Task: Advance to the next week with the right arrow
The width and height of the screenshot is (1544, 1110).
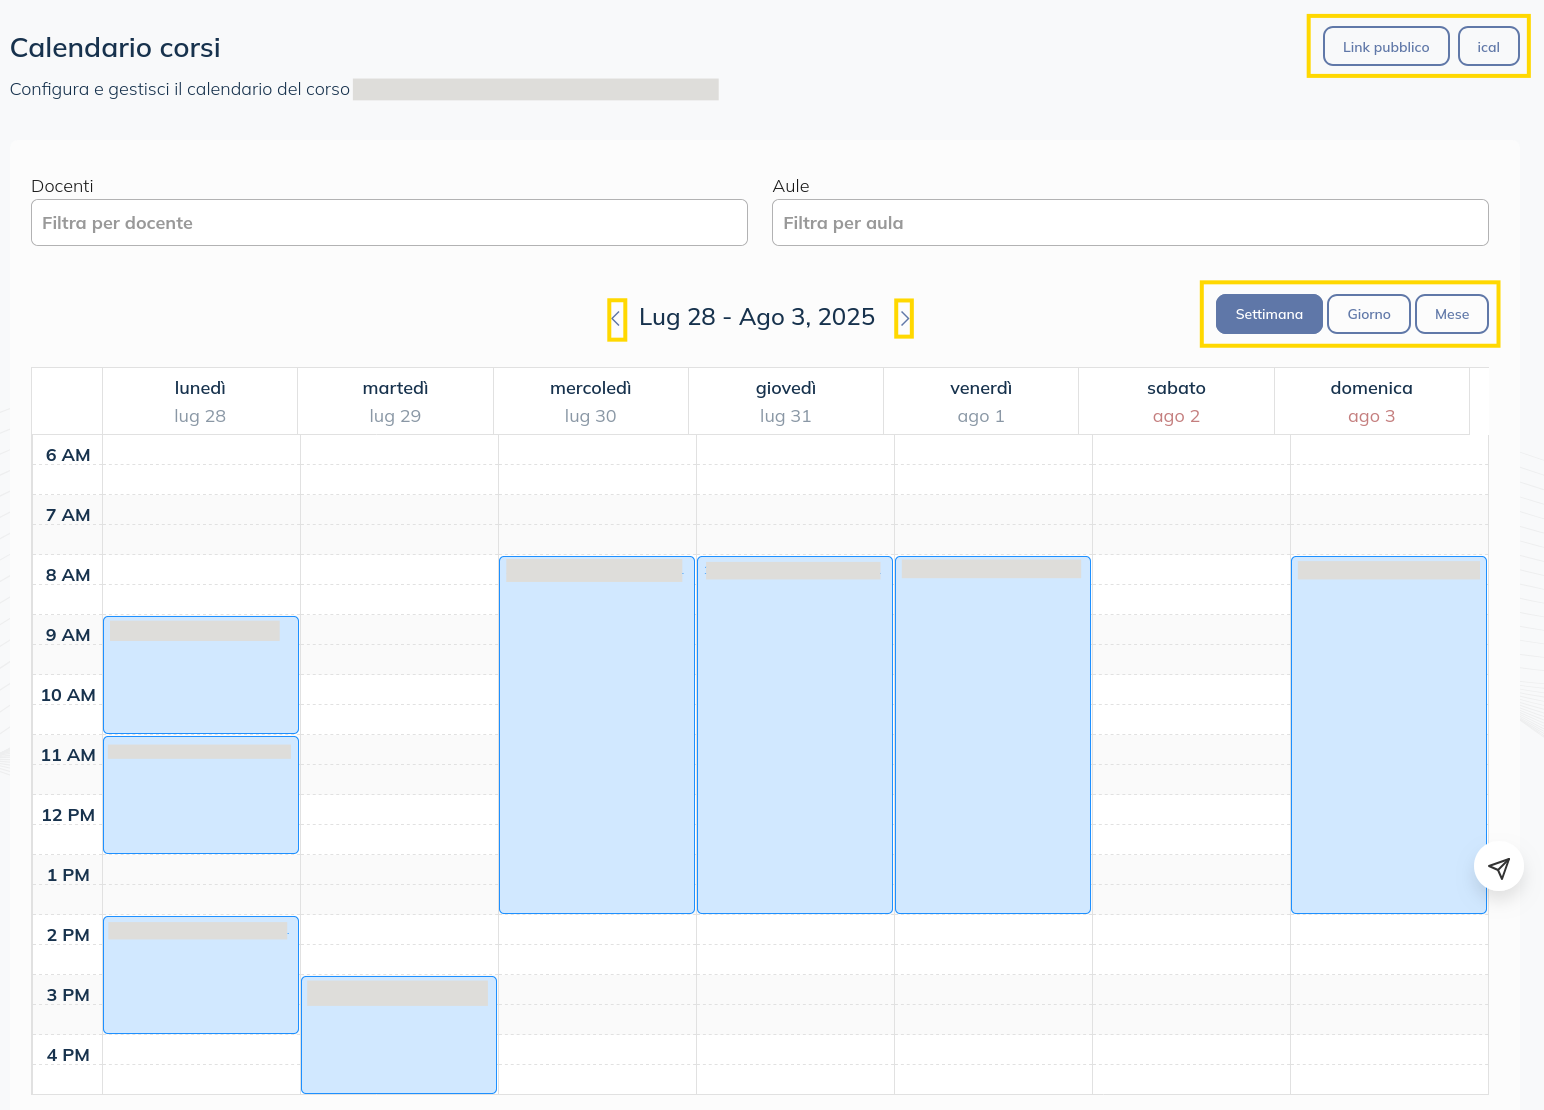Action: coord(903,318)
